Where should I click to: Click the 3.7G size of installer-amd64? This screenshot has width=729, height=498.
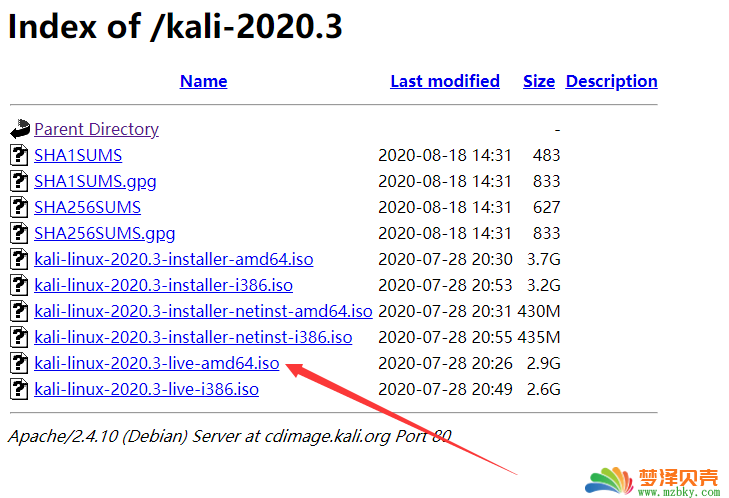coord(543,259)
